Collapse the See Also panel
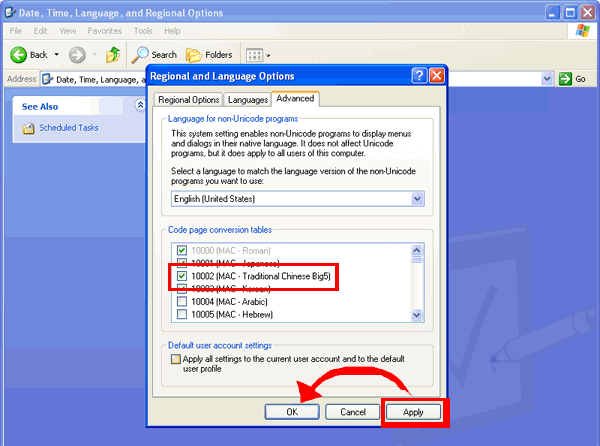Image resolution: width=600 pixels, height=446 pixels. pos(139,105)
